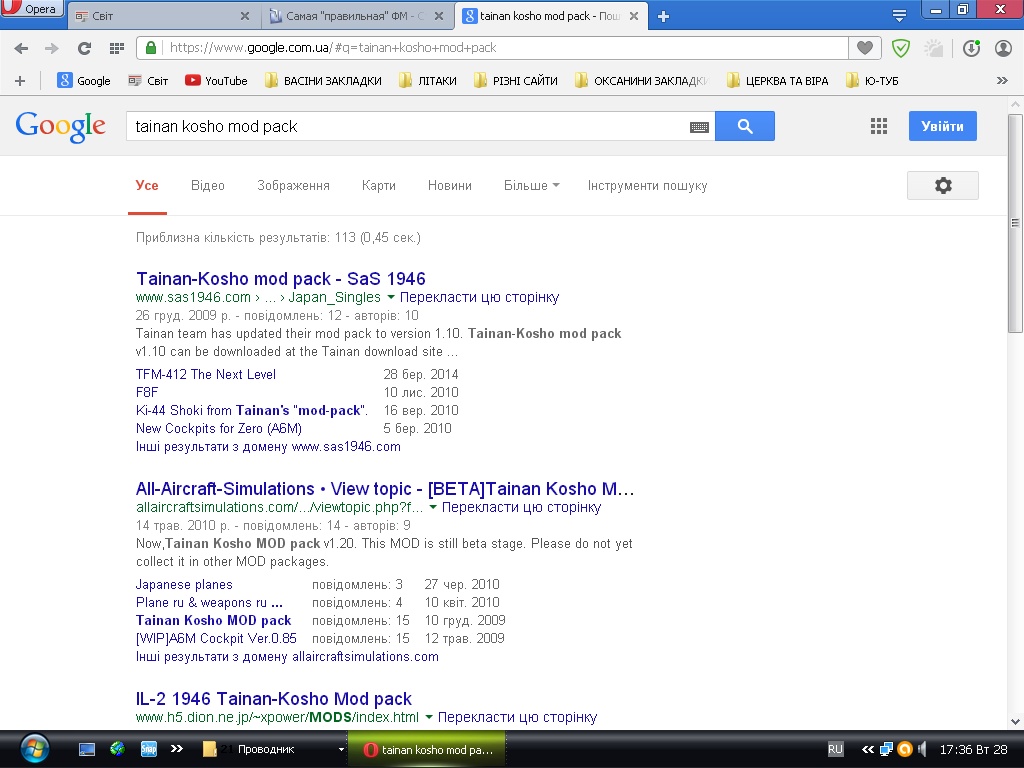Viewport: 1024px width, 768px height.
Task: Open All-Aircraft-Simulations View topic result
Action: coord(385,488)
